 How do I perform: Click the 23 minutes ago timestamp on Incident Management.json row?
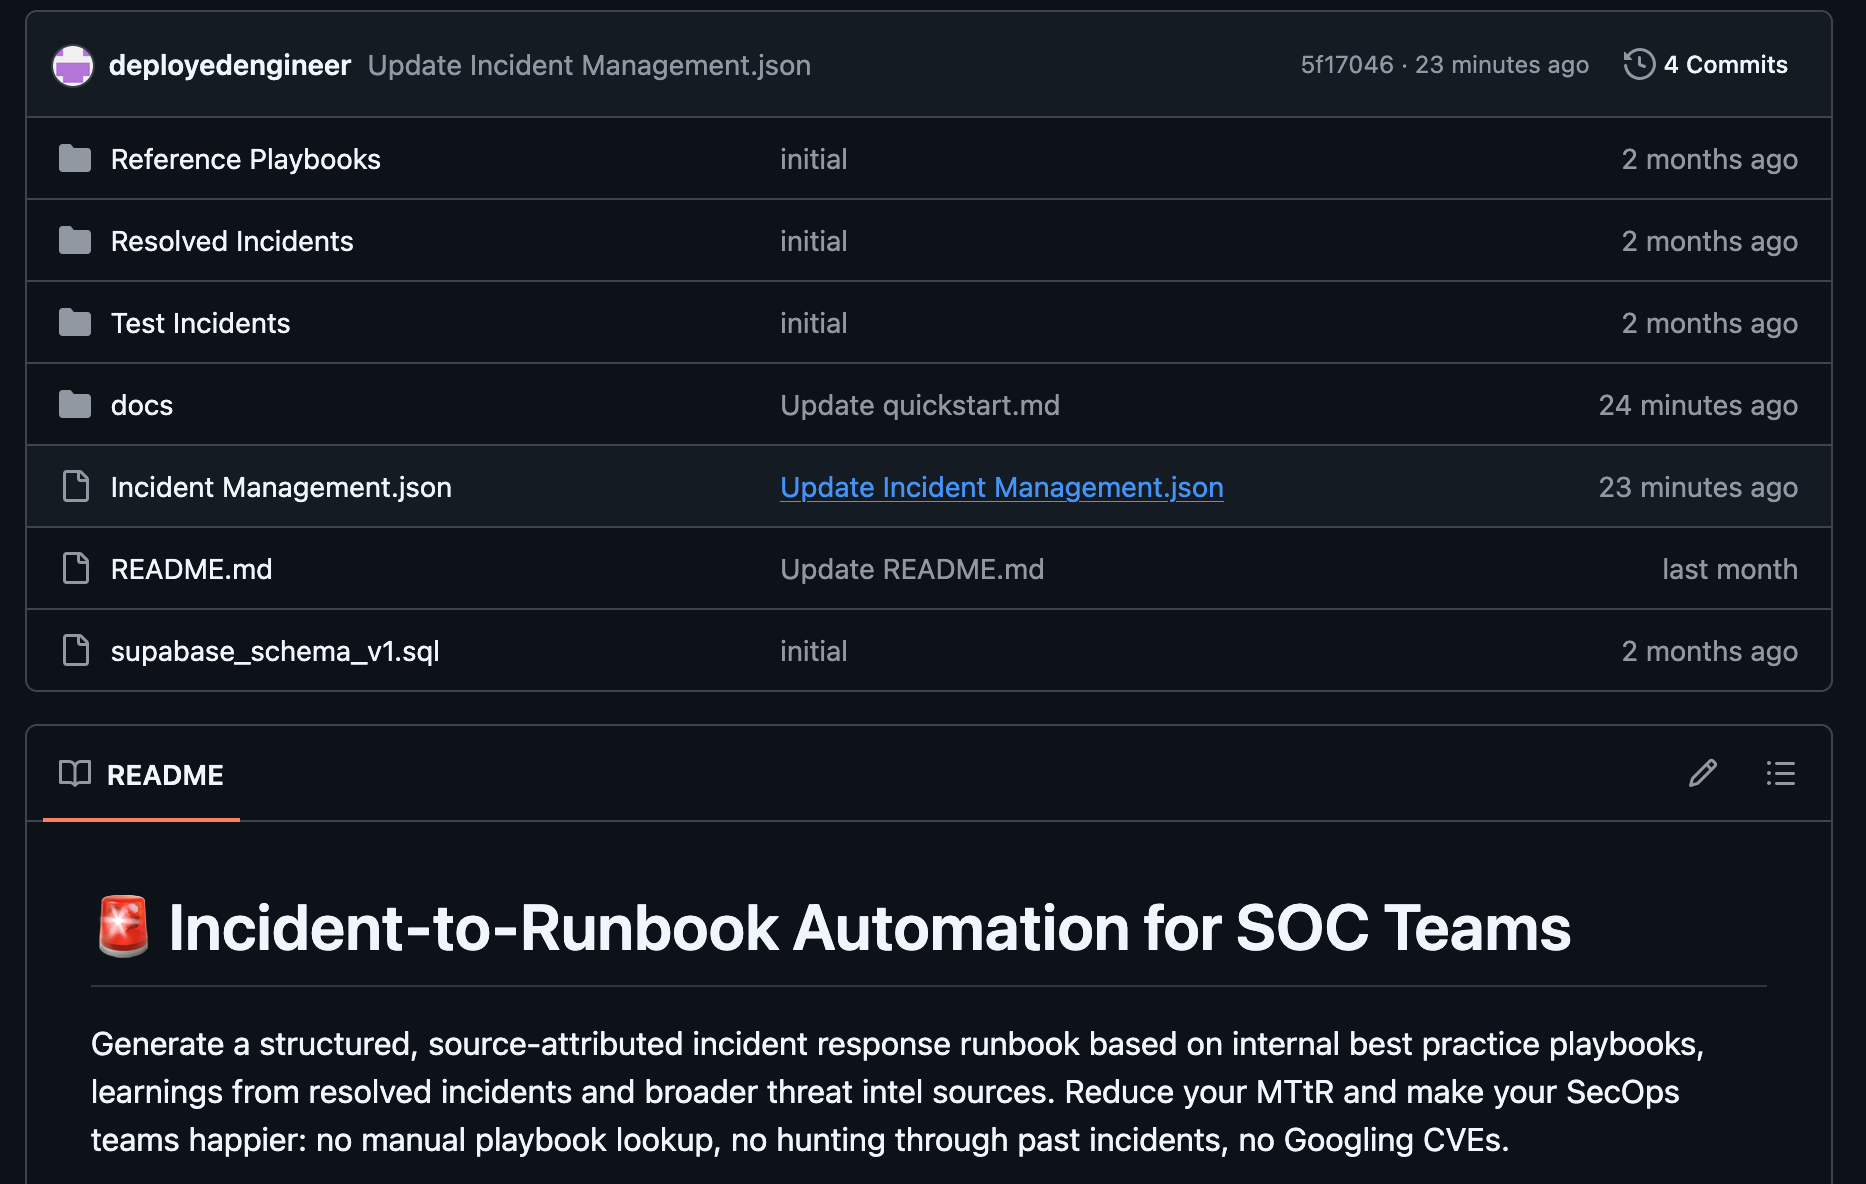1698,487
